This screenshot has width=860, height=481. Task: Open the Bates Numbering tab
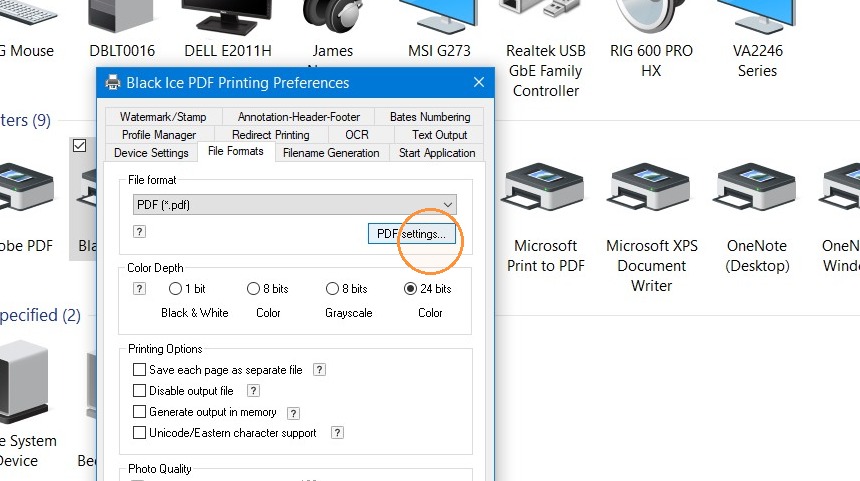pyautogui.click(x=430, y=117)
